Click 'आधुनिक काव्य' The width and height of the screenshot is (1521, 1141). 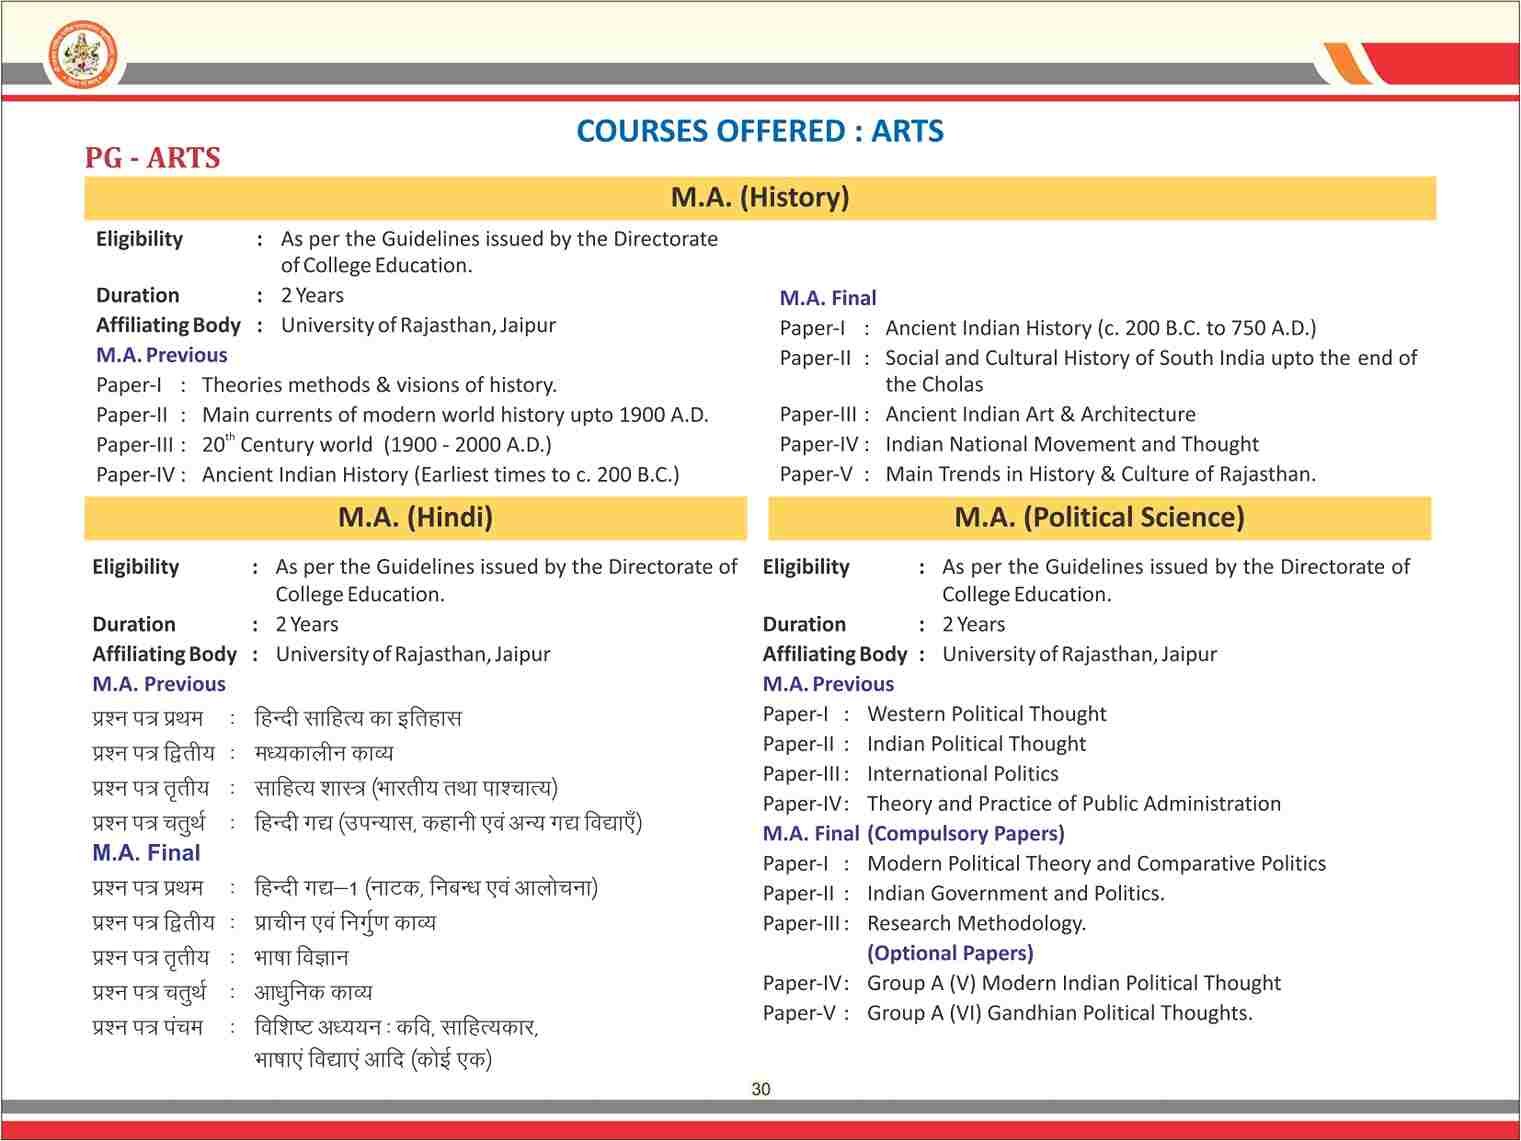313,993
